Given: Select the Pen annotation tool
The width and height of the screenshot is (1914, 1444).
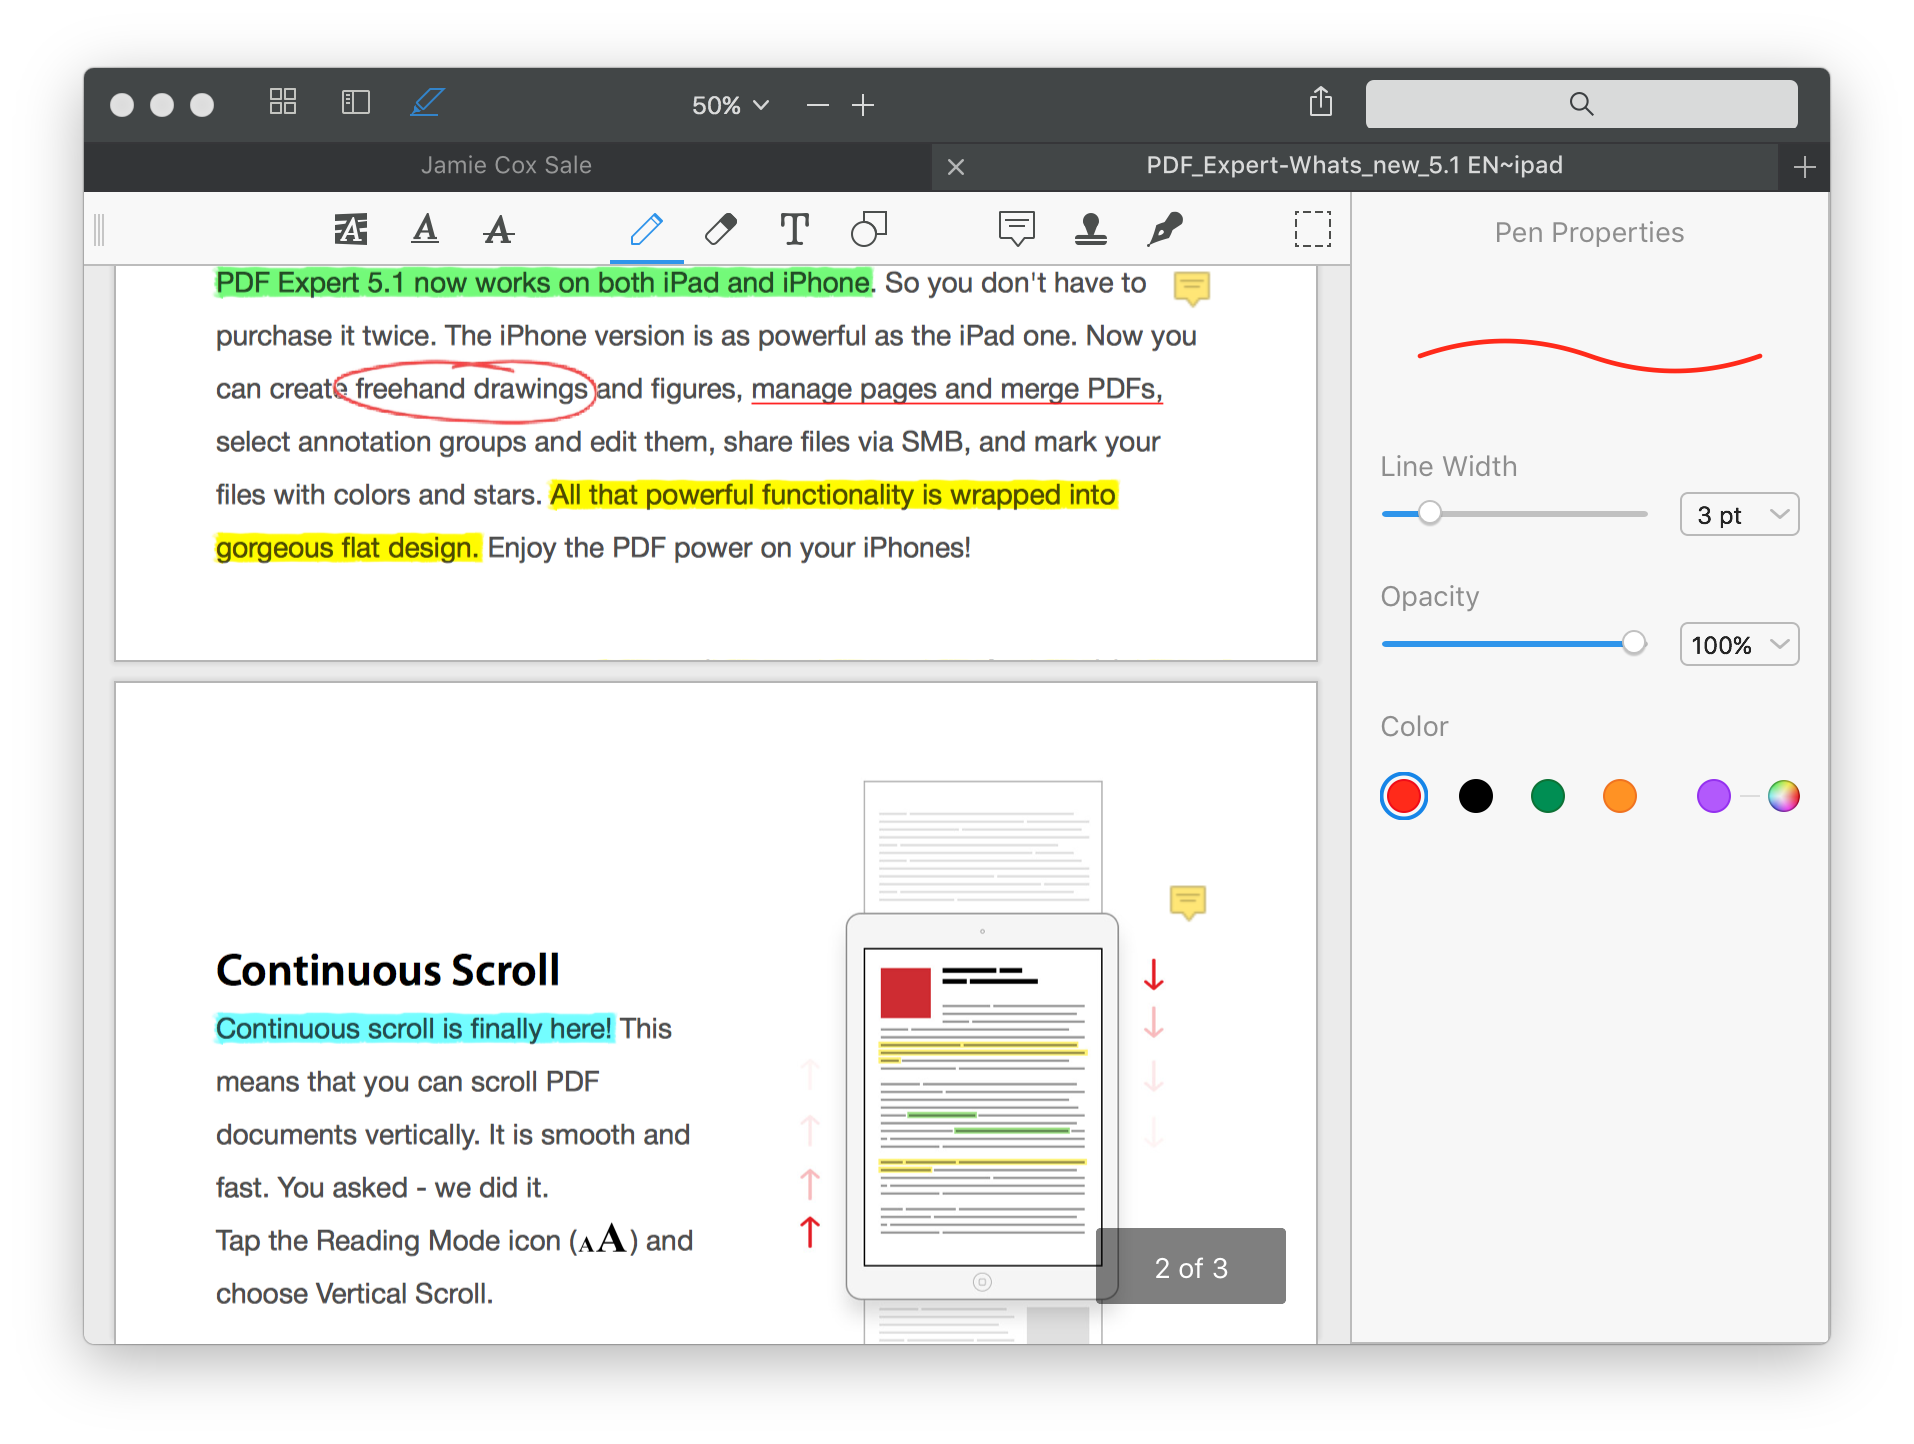Looking at the screenshot, I should [646, 229].
